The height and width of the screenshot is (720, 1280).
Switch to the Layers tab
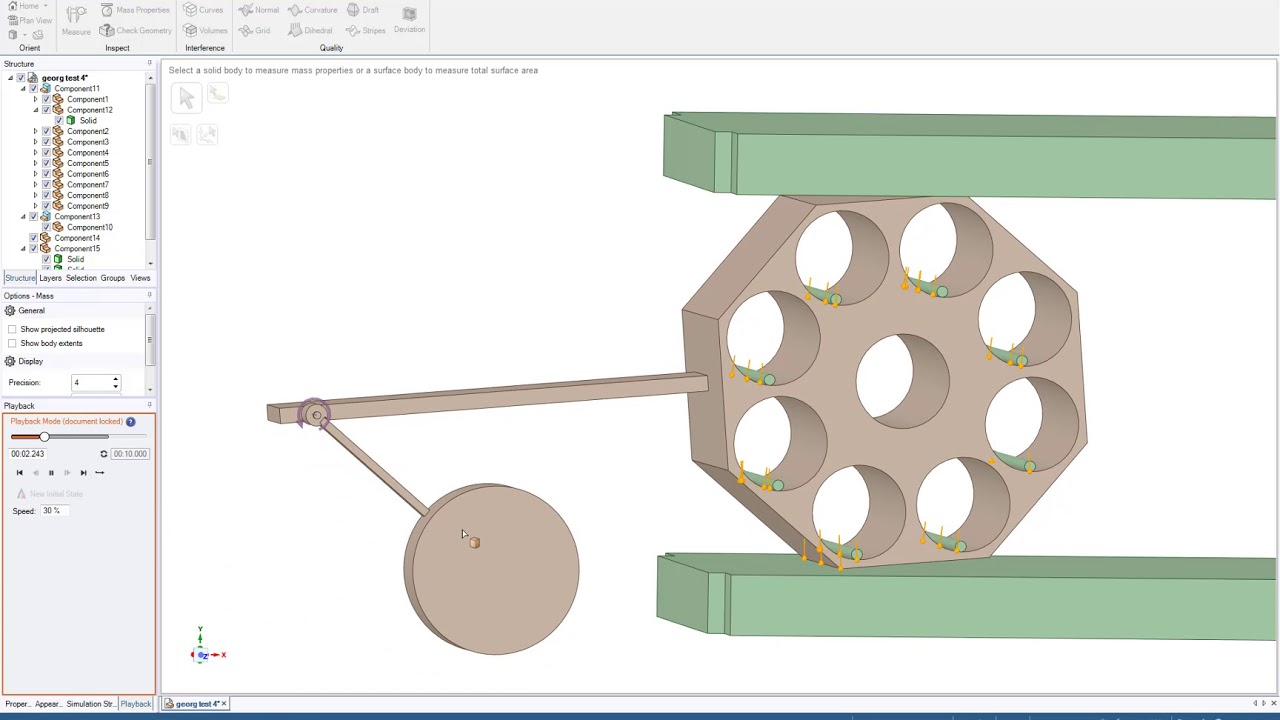pyautogui.click(x=50, y=278)
